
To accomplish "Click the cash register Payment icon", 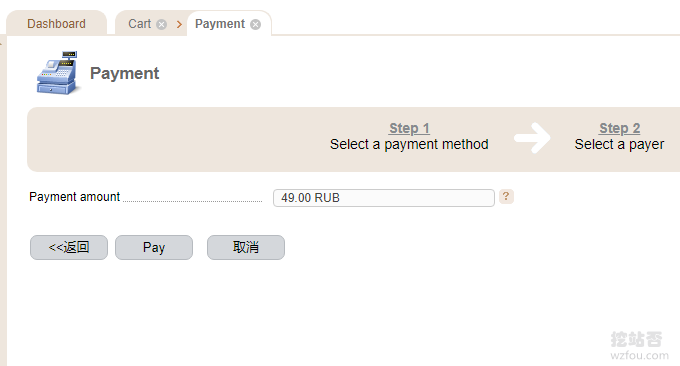I will (x=58, y=73).
